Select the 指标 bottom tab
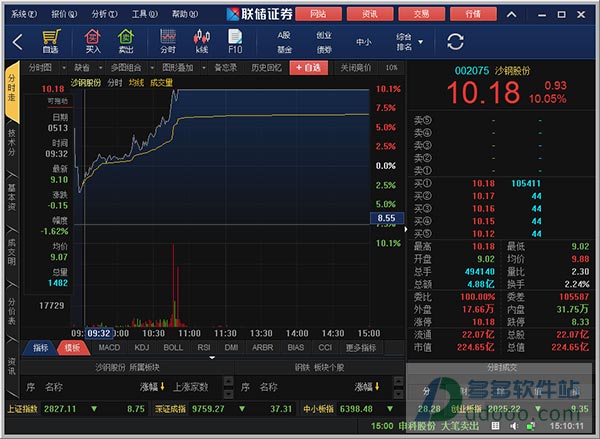 [40, 348]
